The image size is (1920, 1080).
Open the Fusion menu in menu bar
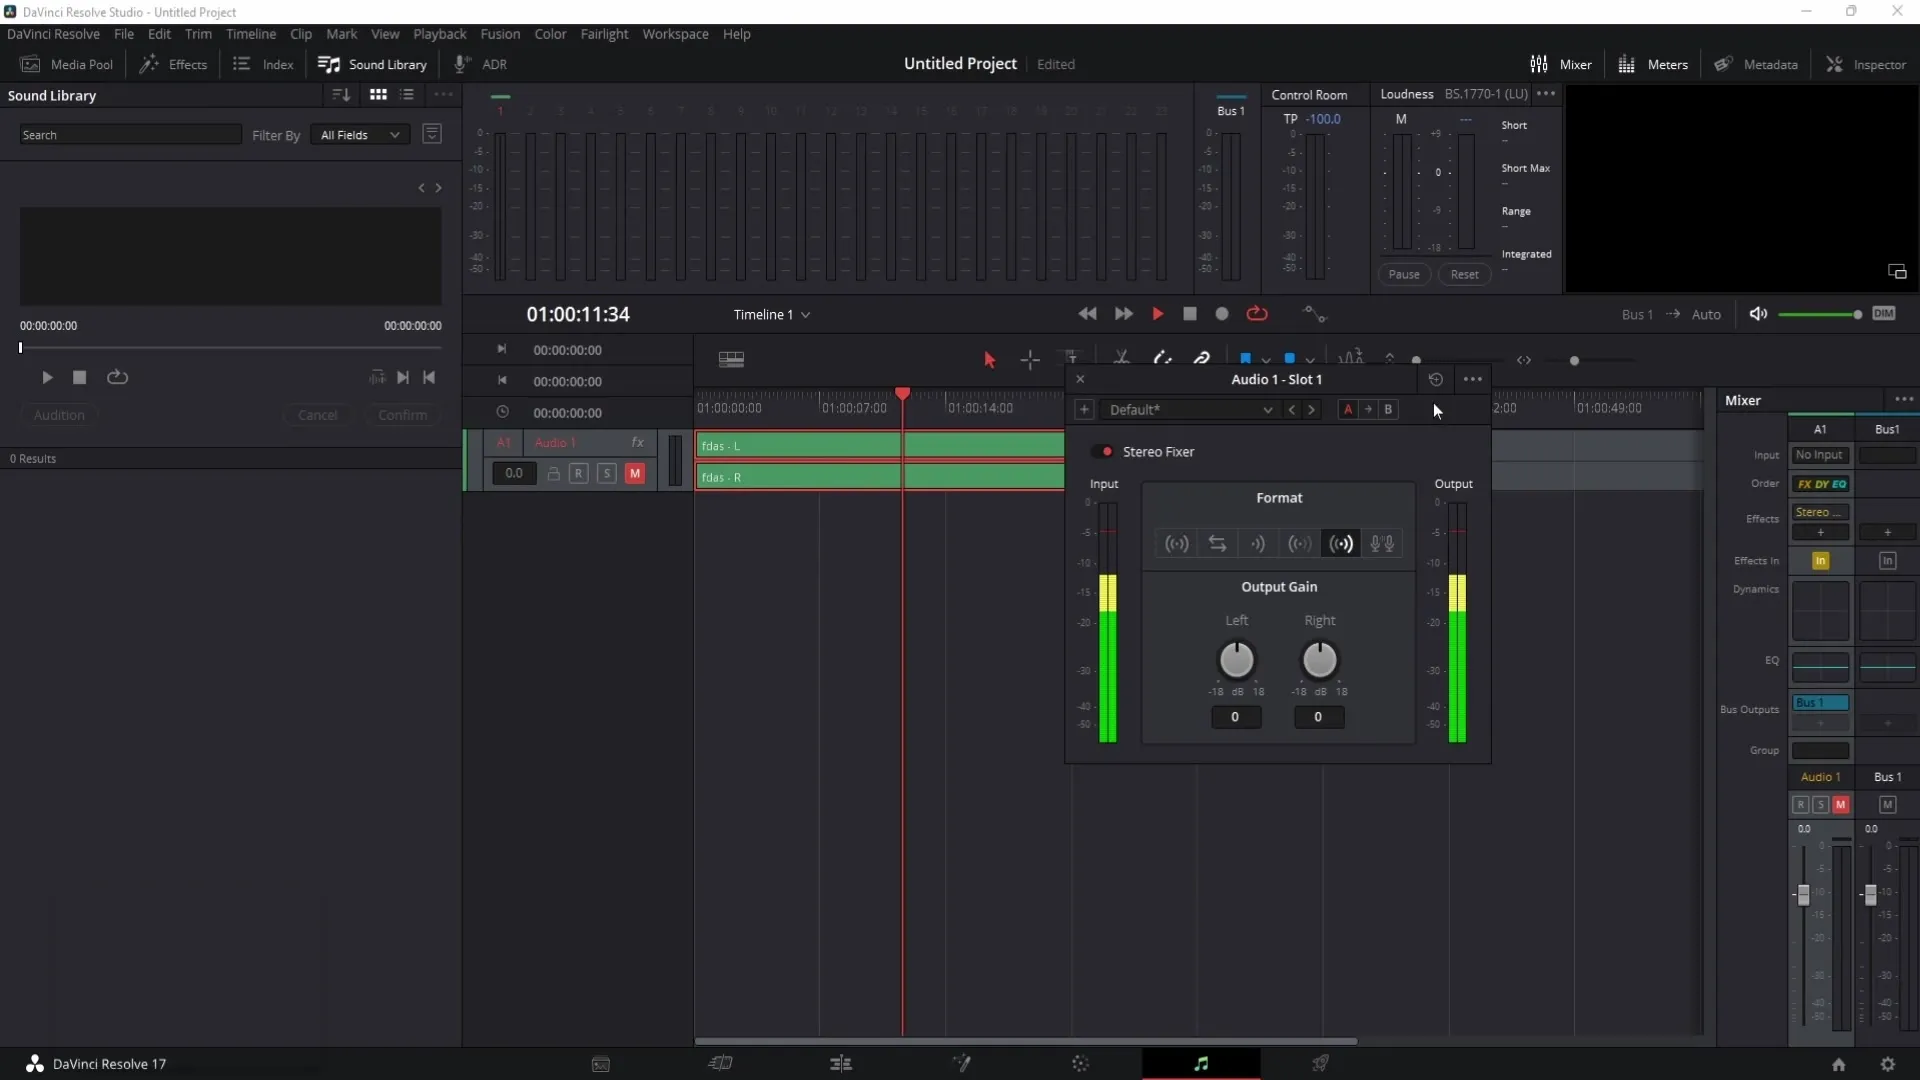coord(500,33)
